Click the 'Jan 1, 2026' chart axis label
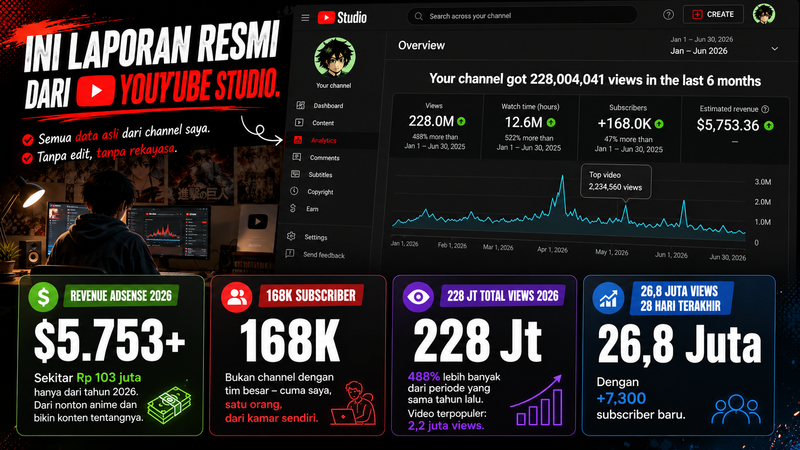Viewport: 800px width, 450px height. (405, 244)
